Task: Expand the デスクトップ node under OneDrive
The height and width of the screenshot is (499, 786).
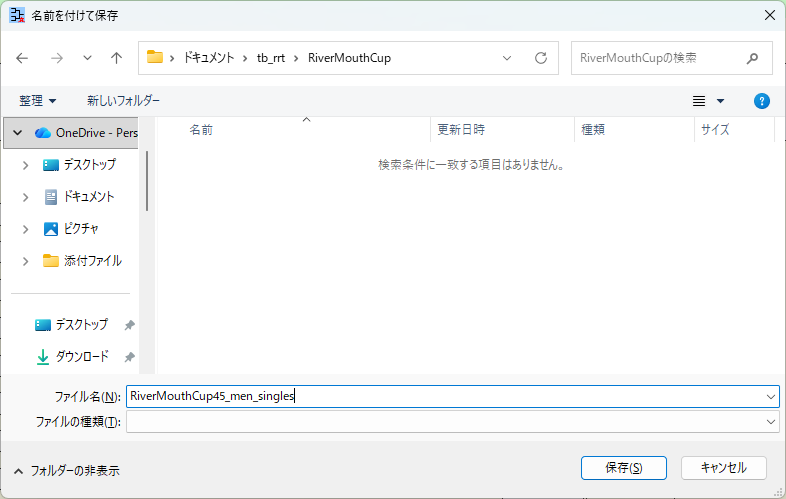Action: click(26, 165)
